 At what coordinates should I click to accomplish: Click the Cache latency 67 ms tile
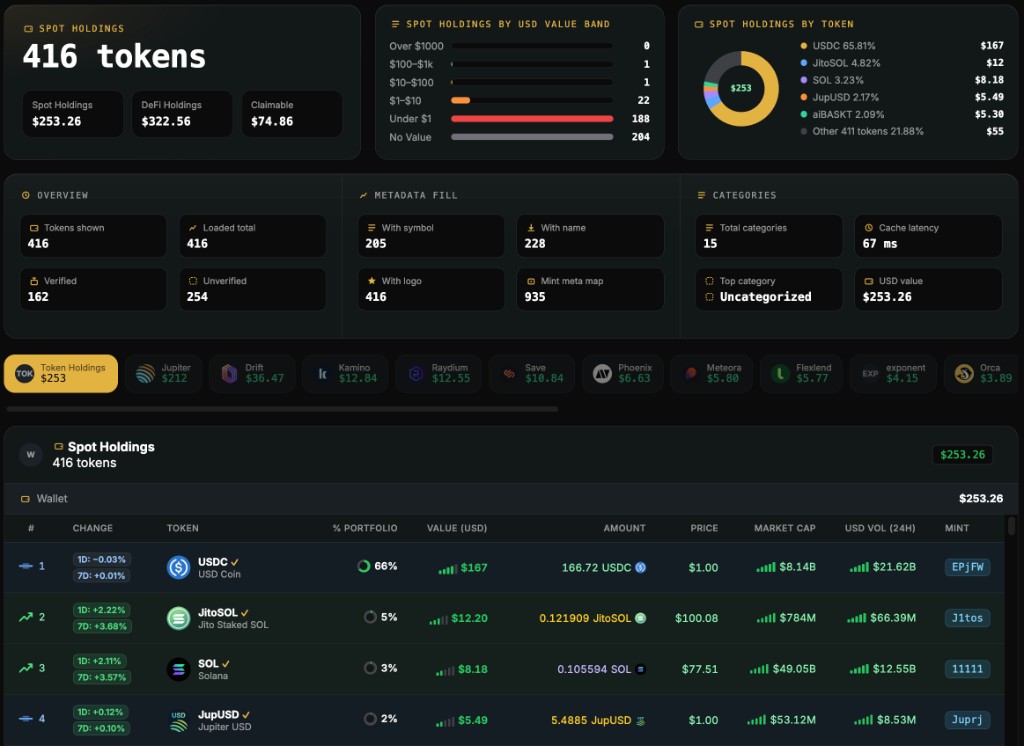click(928, 236)
